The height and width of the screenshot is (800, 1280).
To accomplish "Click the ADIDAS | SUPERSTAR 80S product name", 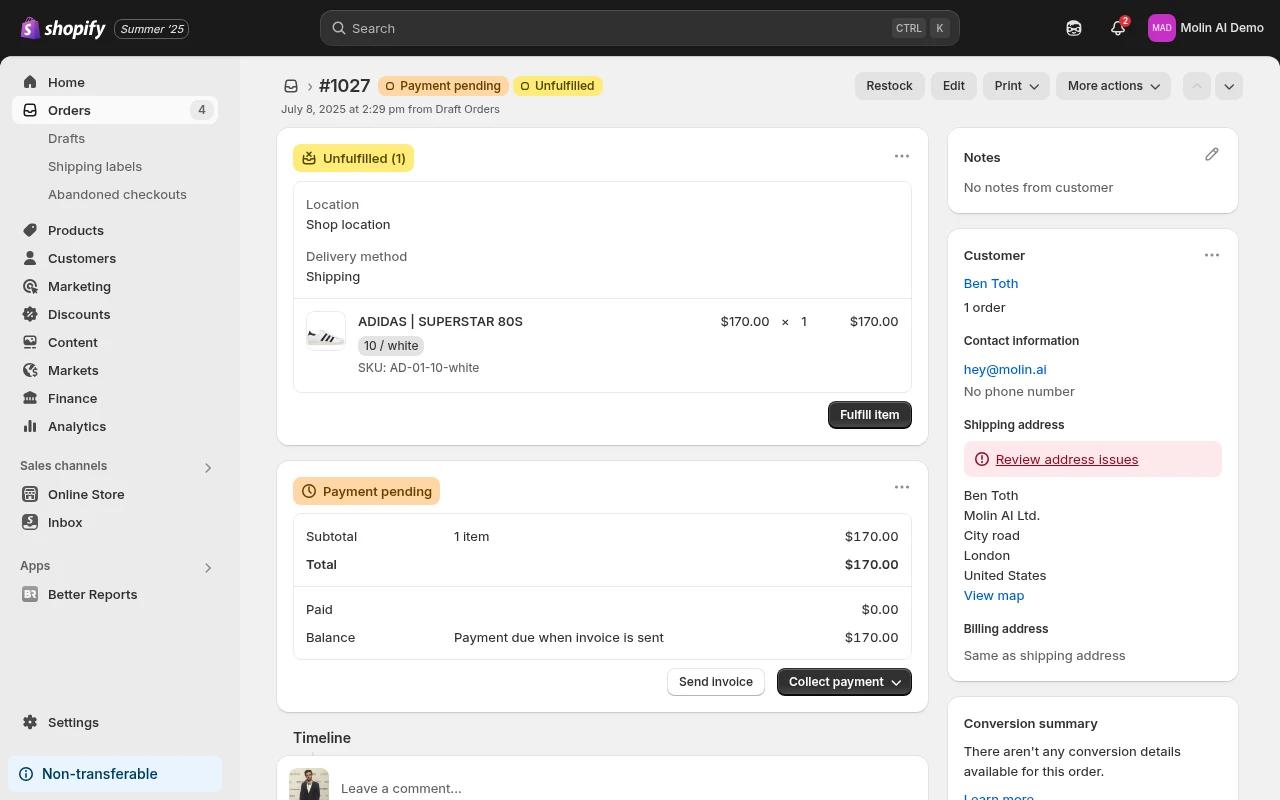I will tap(440, 321).
